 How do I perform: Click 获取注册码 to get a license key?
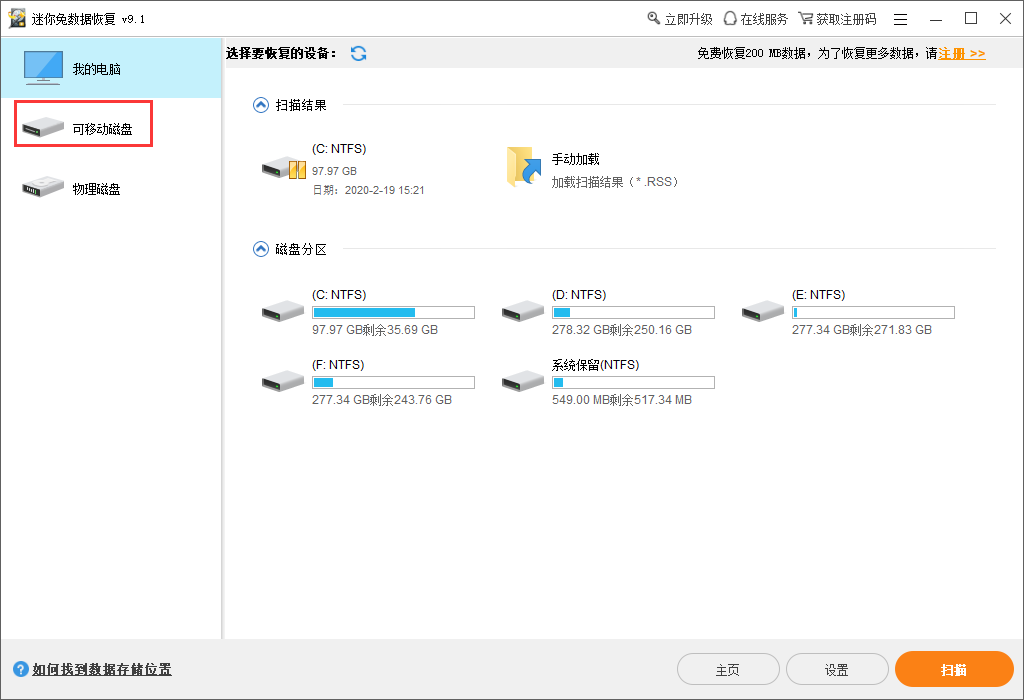[837, 19]
